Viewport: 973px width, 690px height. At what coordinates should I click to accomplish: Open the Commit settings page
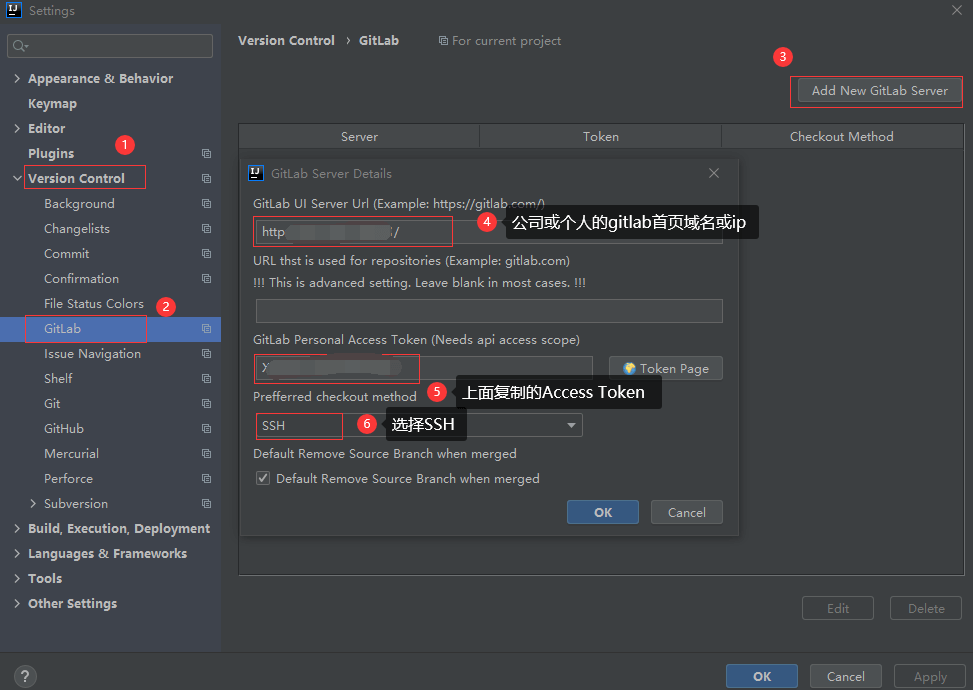point(66,254)
